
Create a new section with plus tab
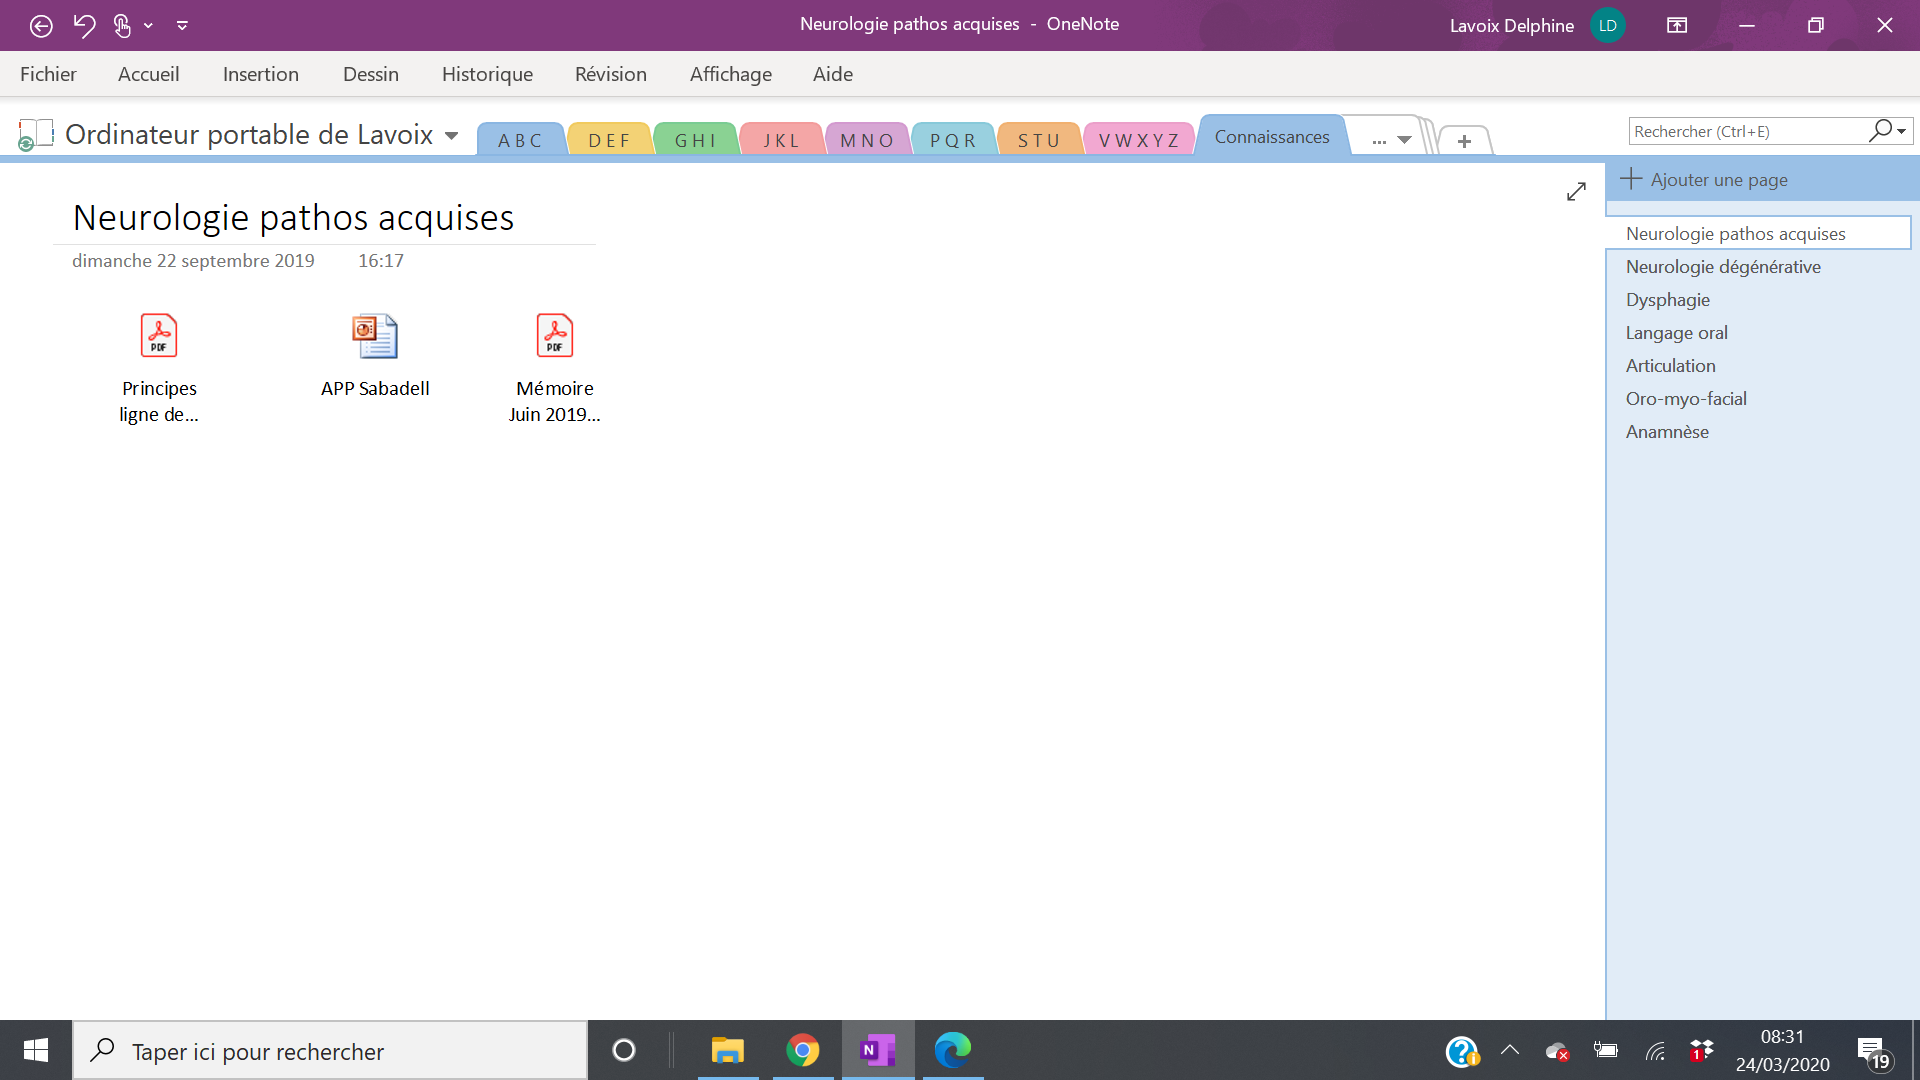coord(1464,141)
